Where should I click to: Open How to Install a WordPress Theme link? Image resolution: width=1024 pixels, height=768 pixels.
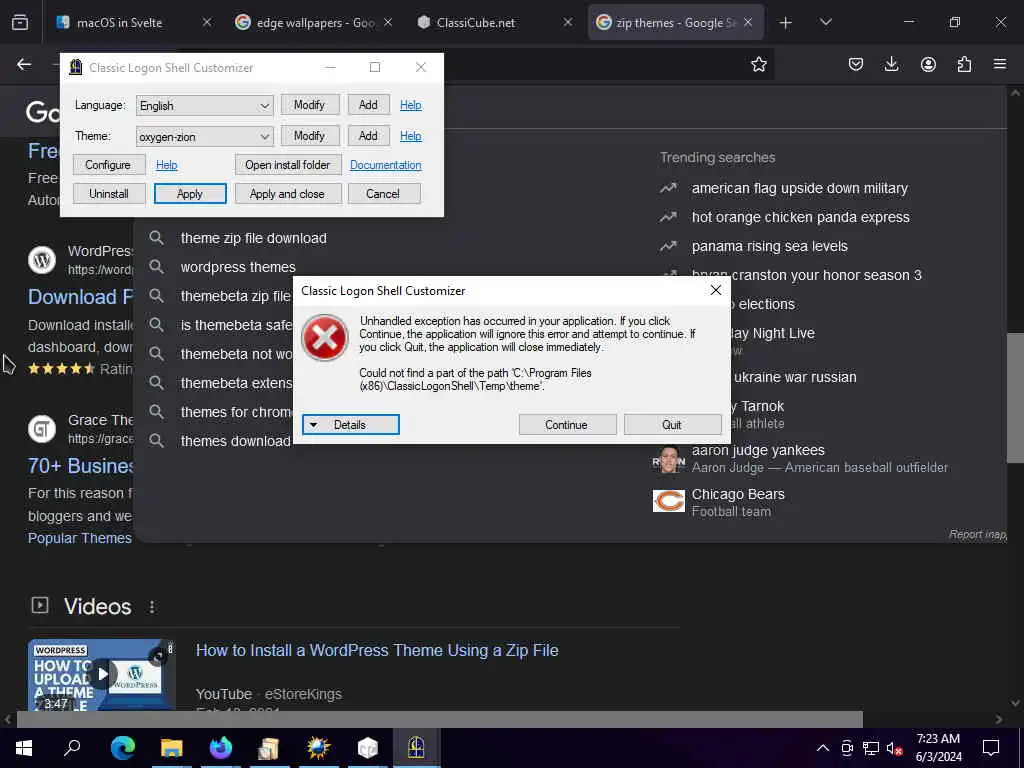[x=377, y=650]
